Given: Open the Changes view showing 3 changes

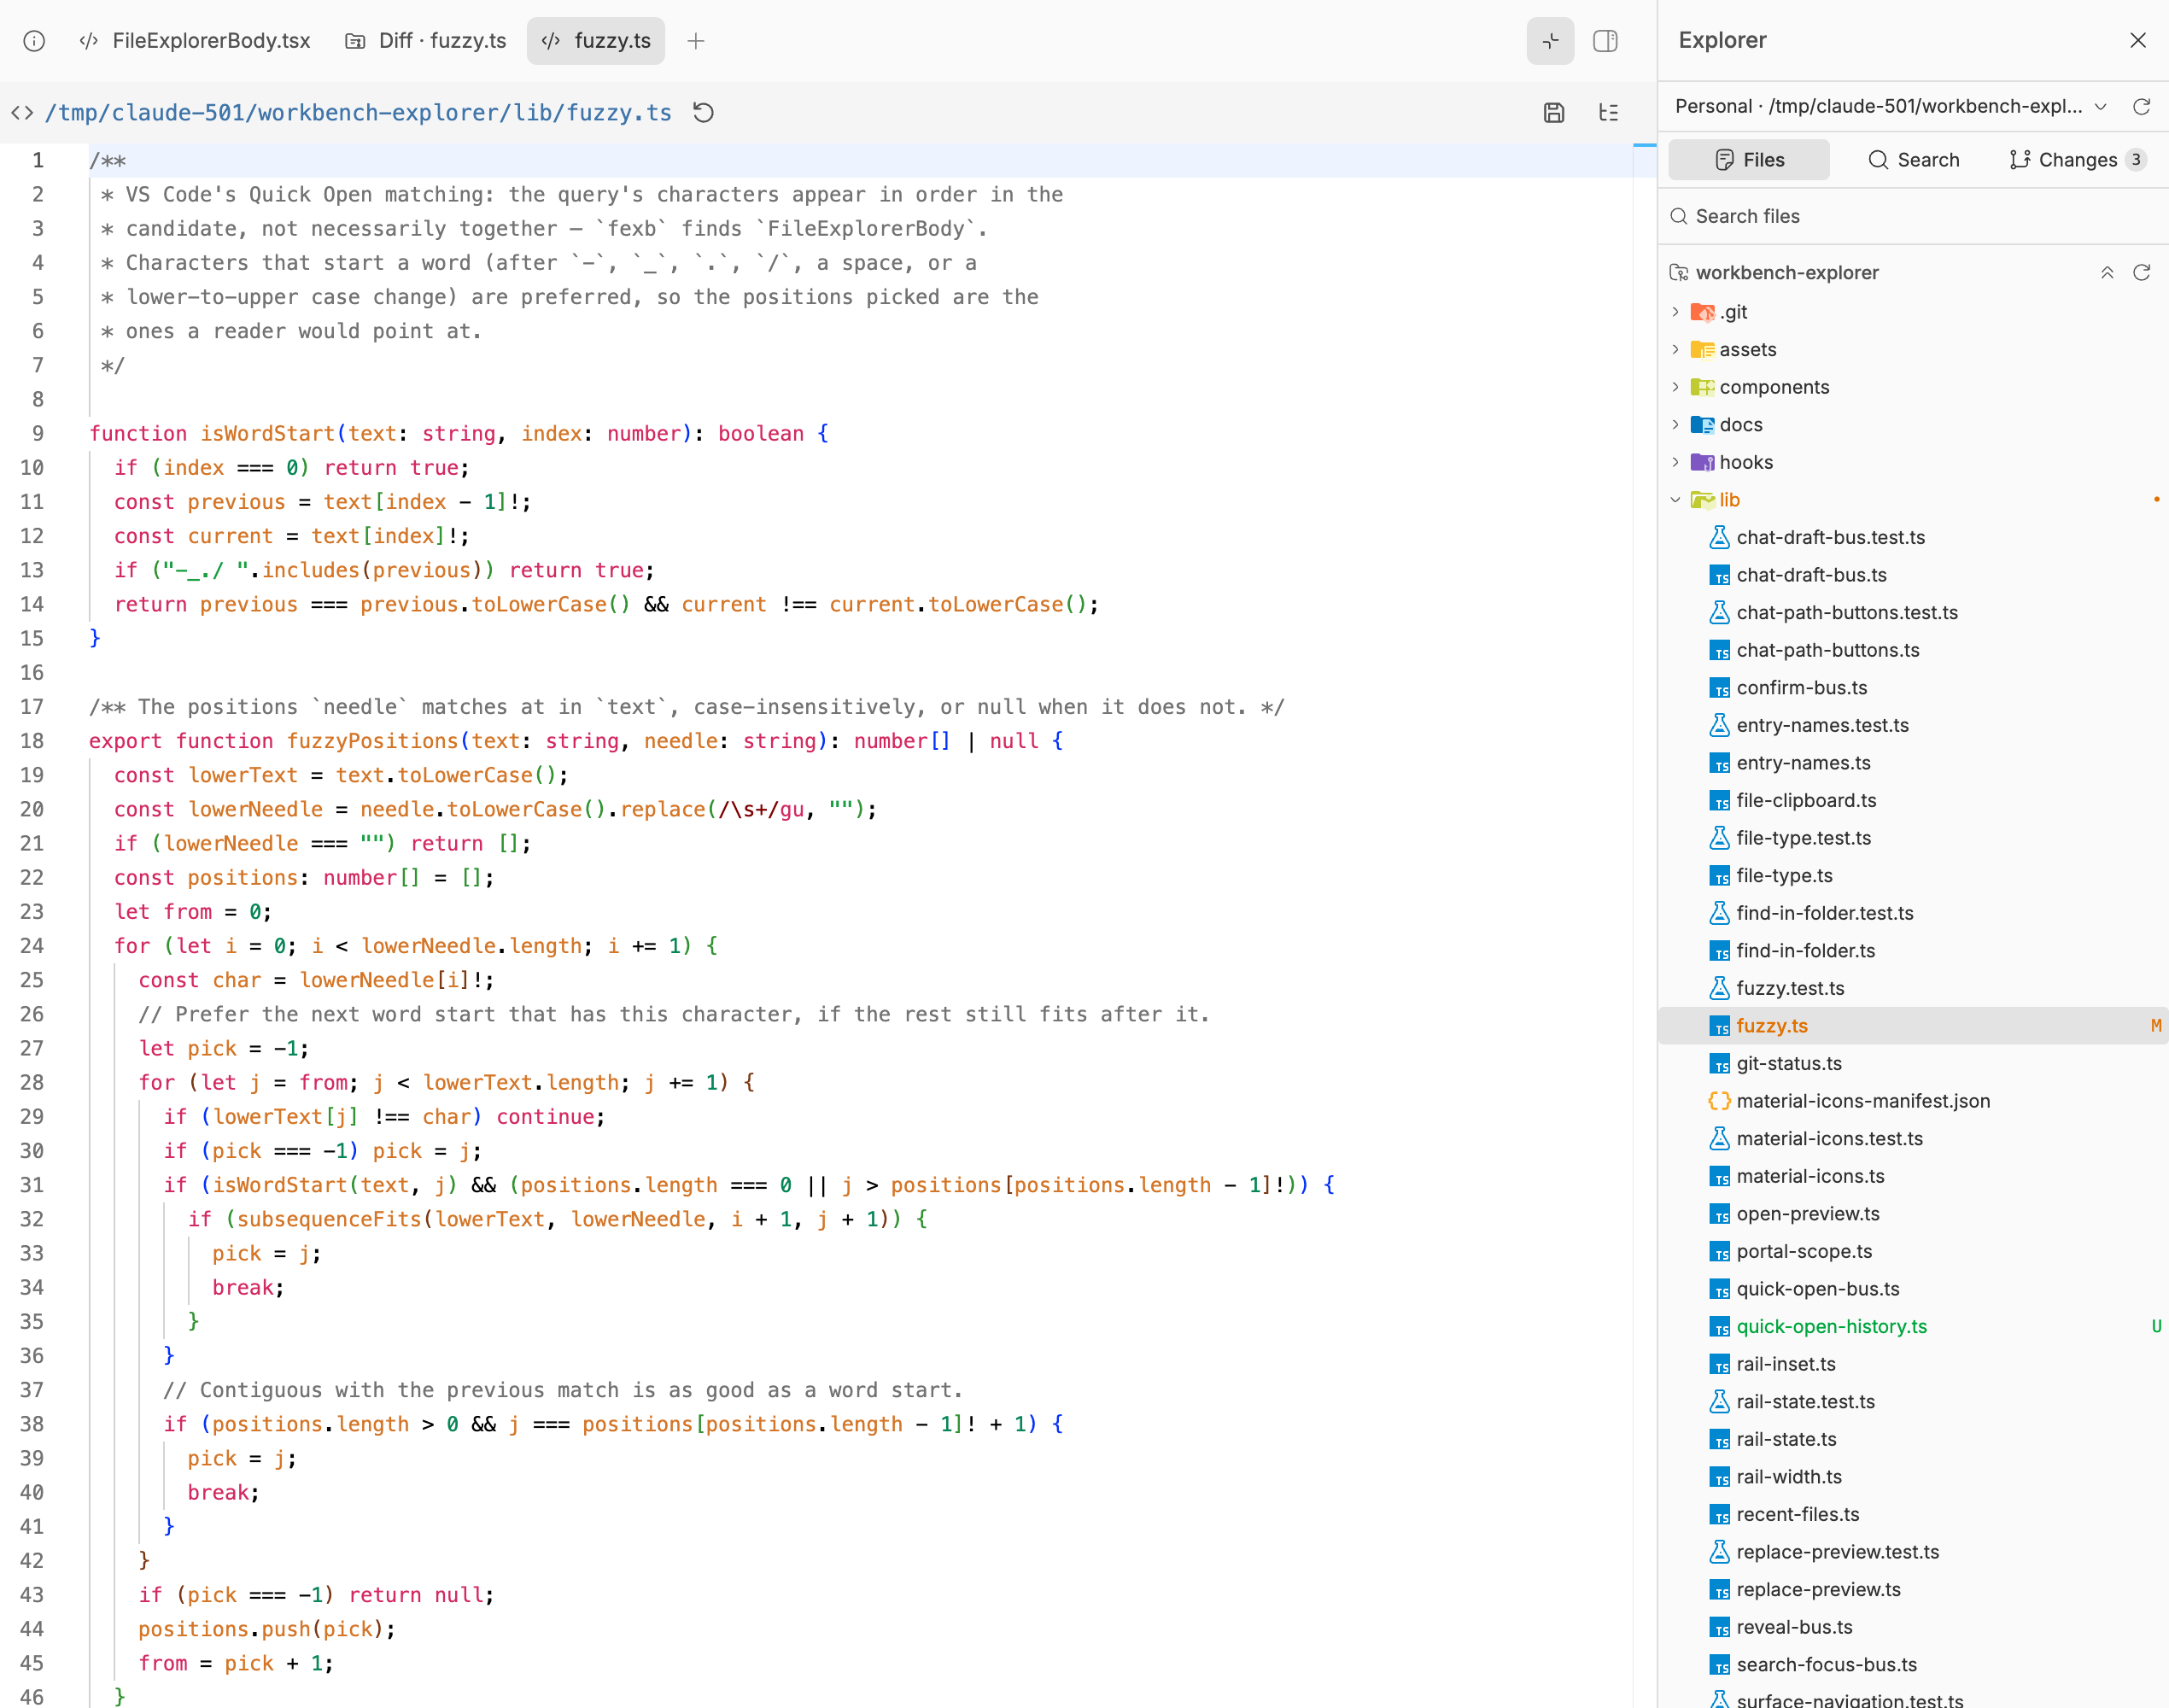Looking at the screenshot, I should click(x=2076, y=160).
